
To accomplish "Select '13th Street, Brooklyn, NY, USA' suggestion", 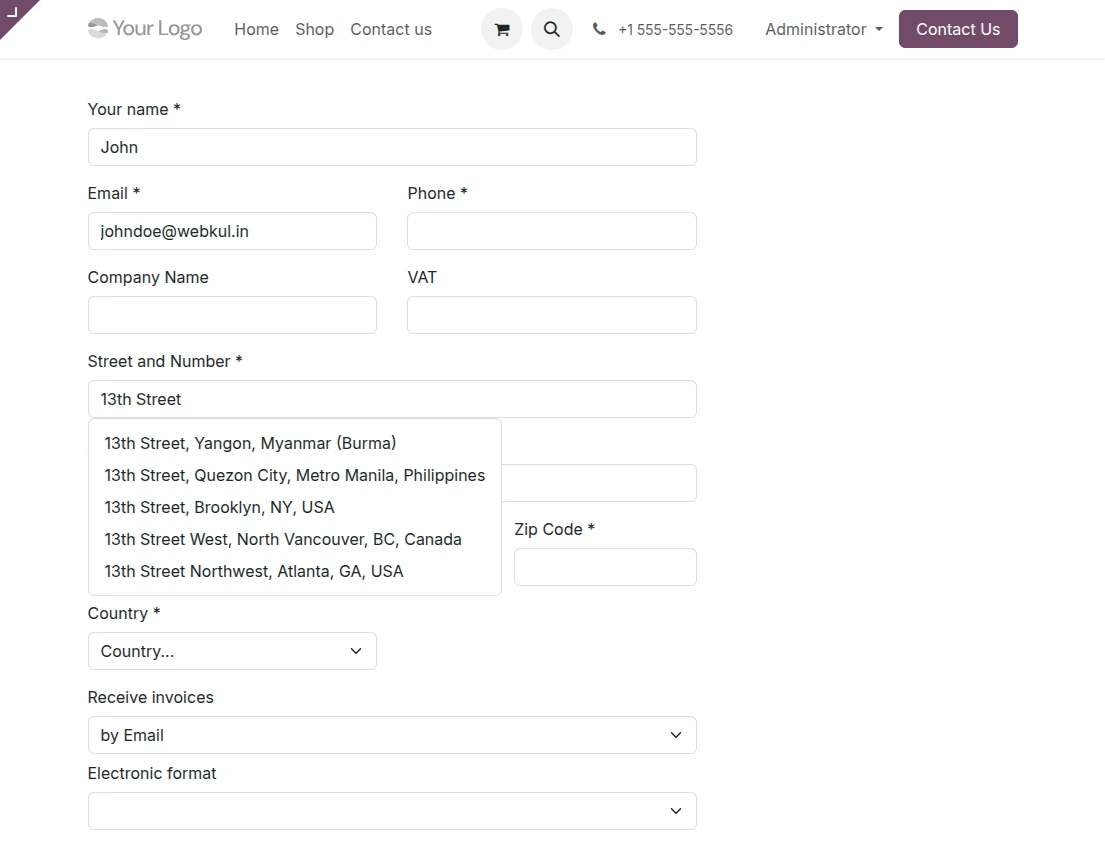I will coord(219,507).
